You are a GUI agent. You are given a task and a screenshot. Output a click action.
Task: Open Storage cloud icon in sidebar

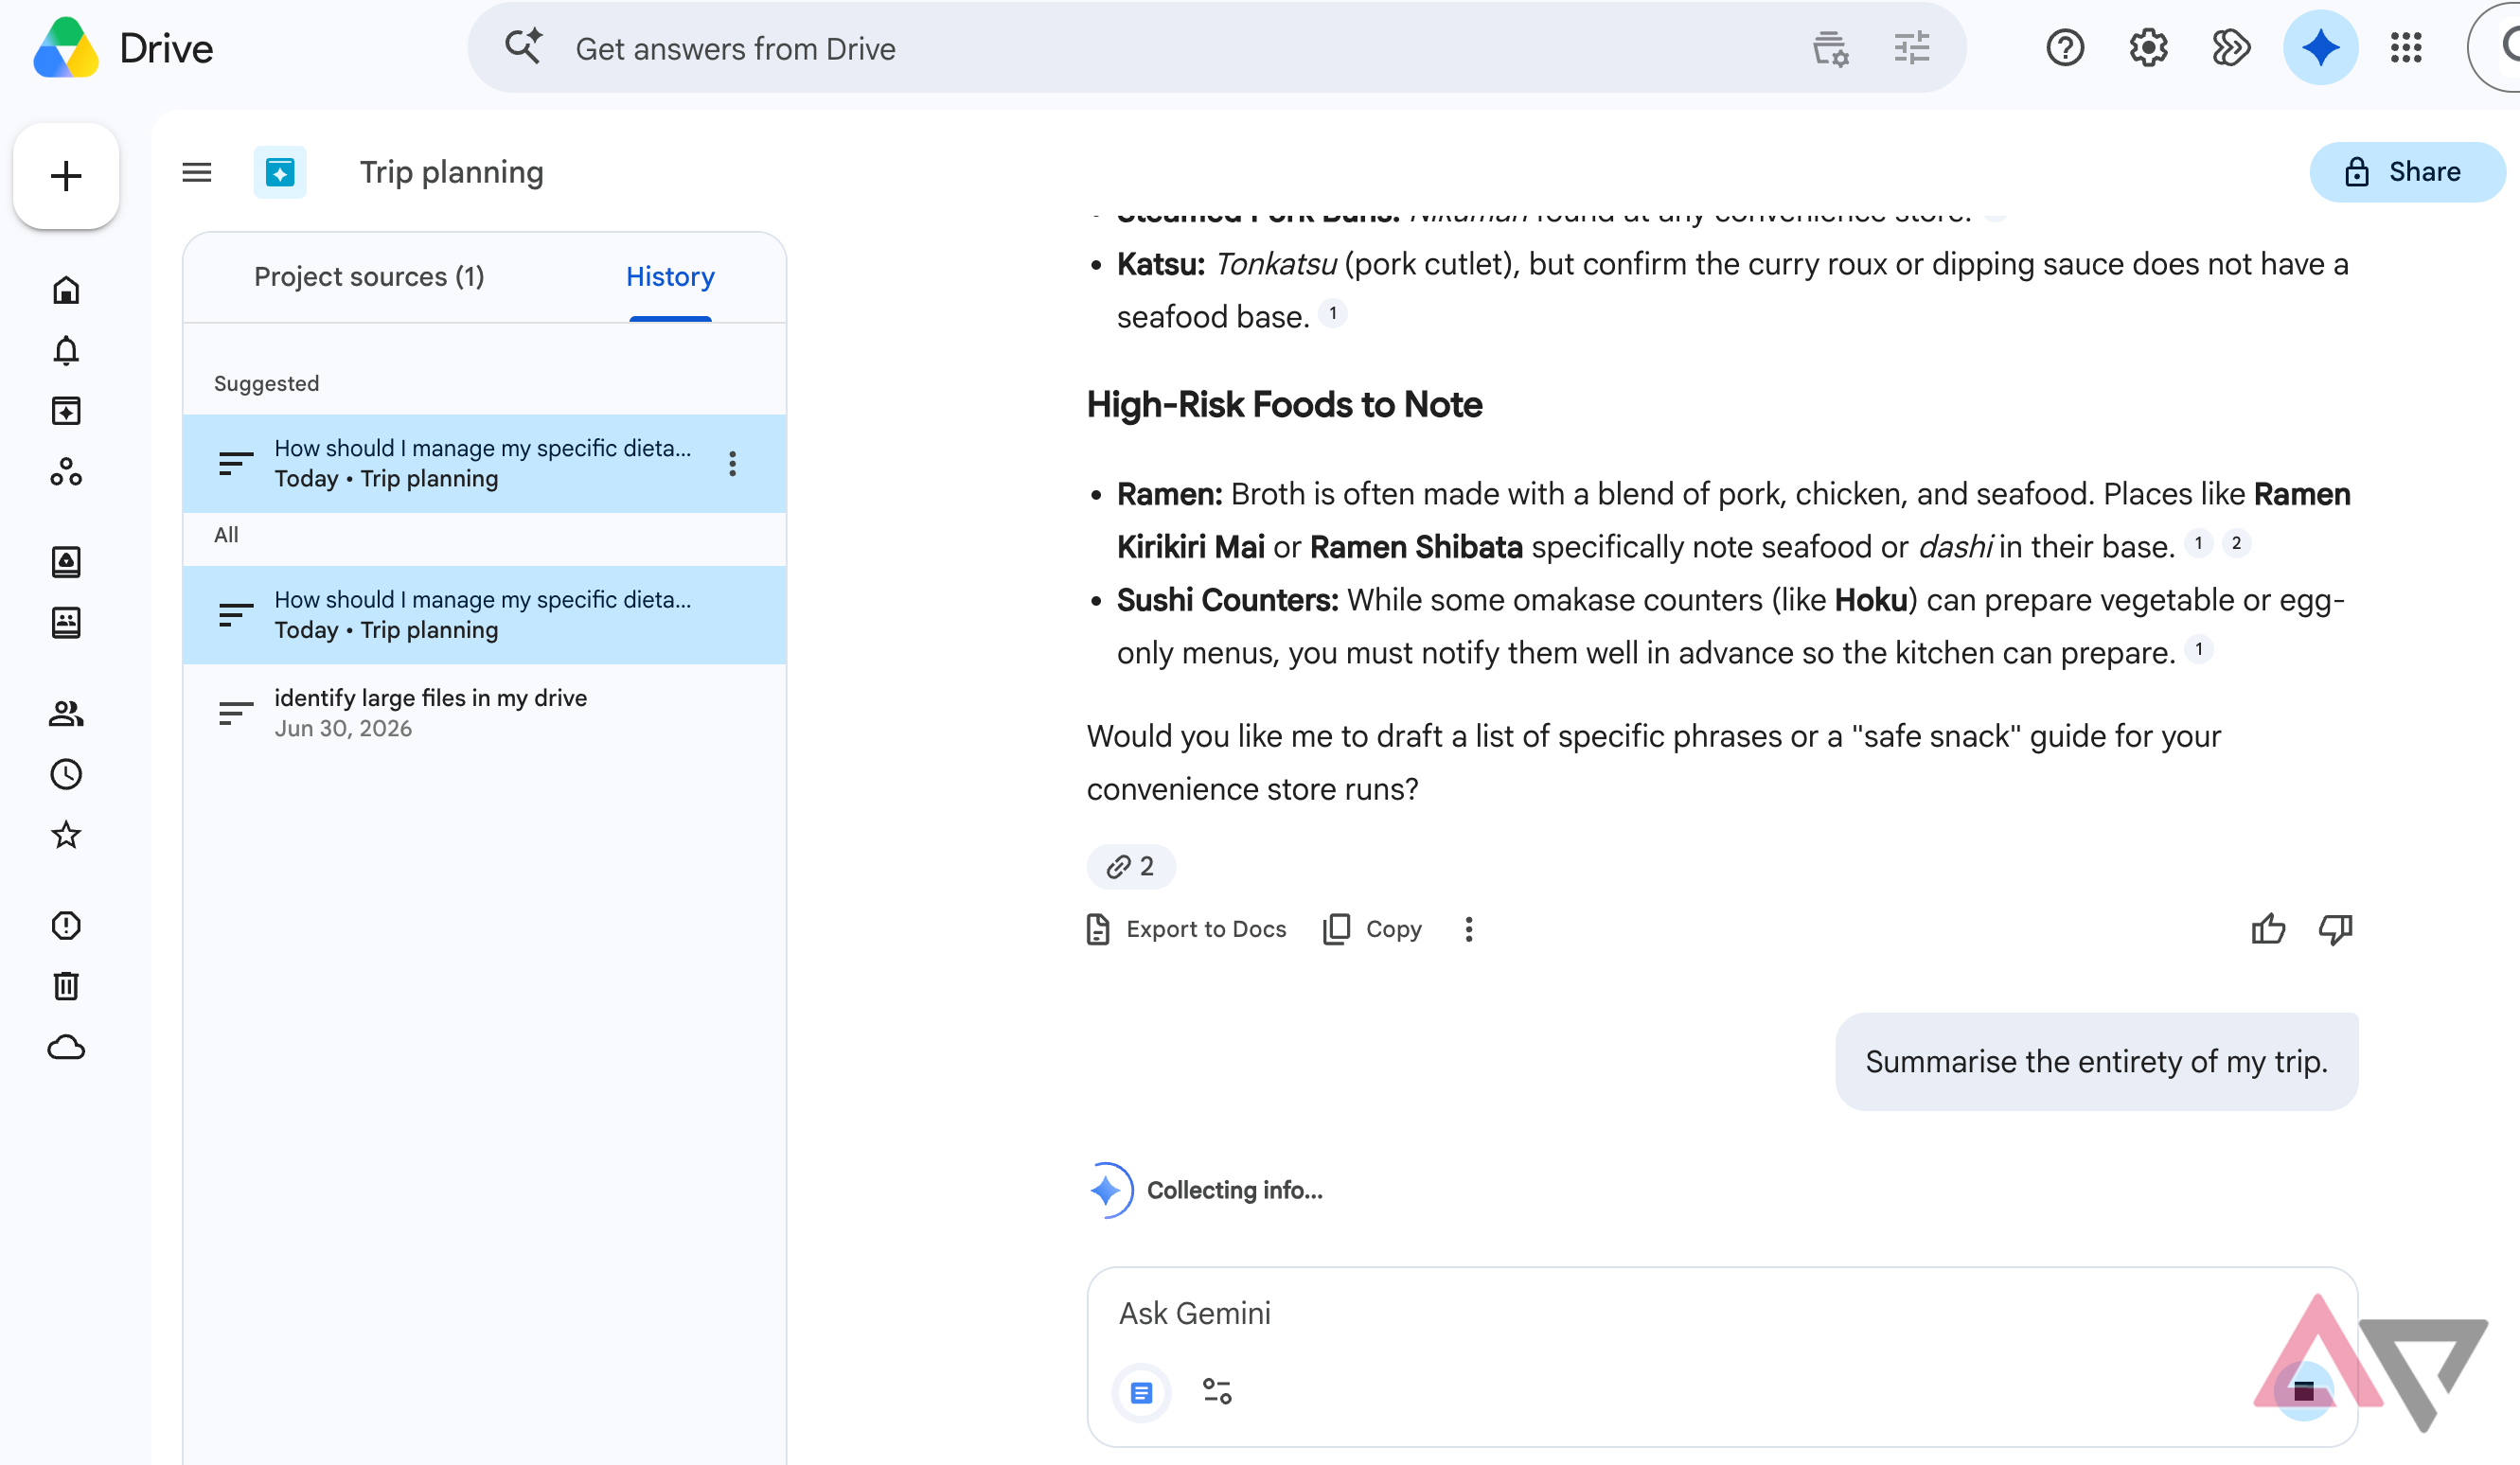[66, 1047]
